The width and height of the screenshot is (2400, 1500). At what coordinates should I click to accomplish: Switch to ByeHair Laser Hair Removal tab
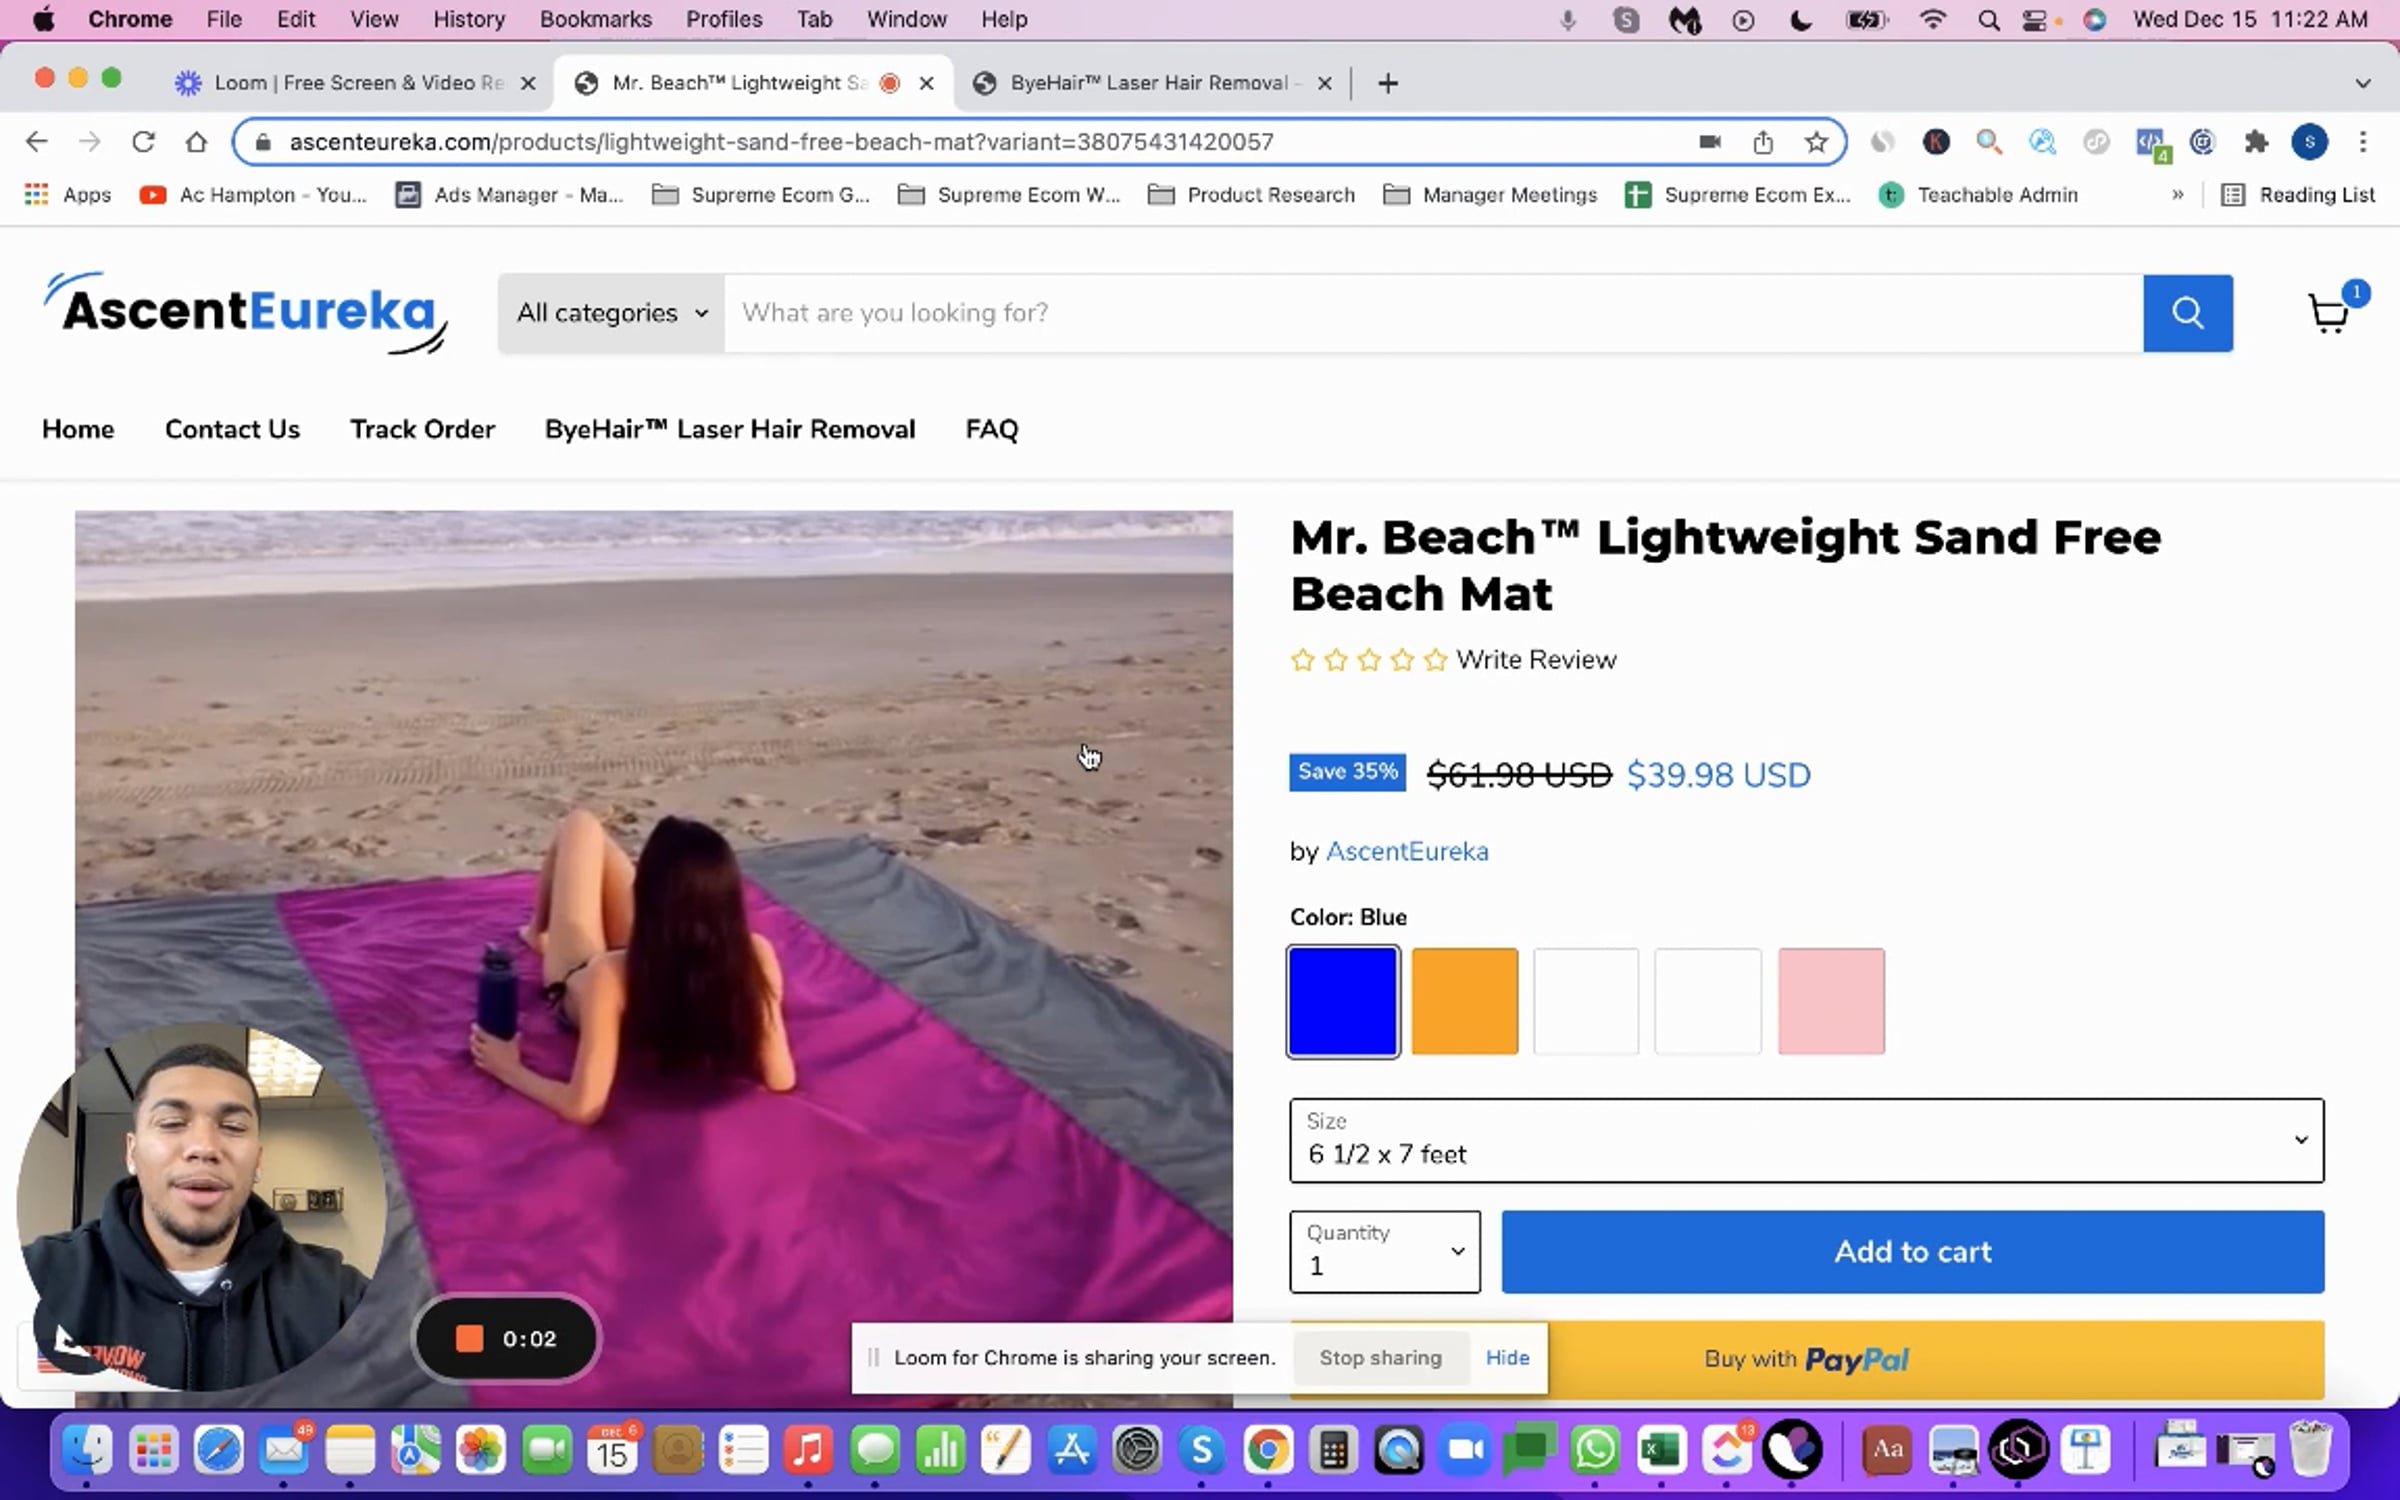pos(1150,83)
